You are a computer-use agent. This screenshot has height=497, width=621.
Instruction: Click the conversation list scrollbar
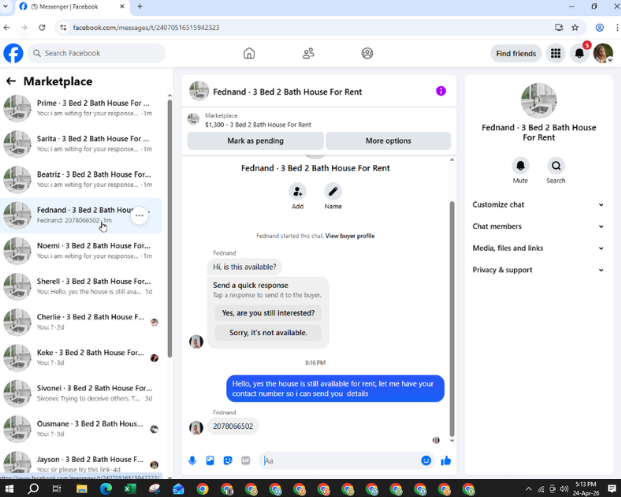[x=170, y=228]
